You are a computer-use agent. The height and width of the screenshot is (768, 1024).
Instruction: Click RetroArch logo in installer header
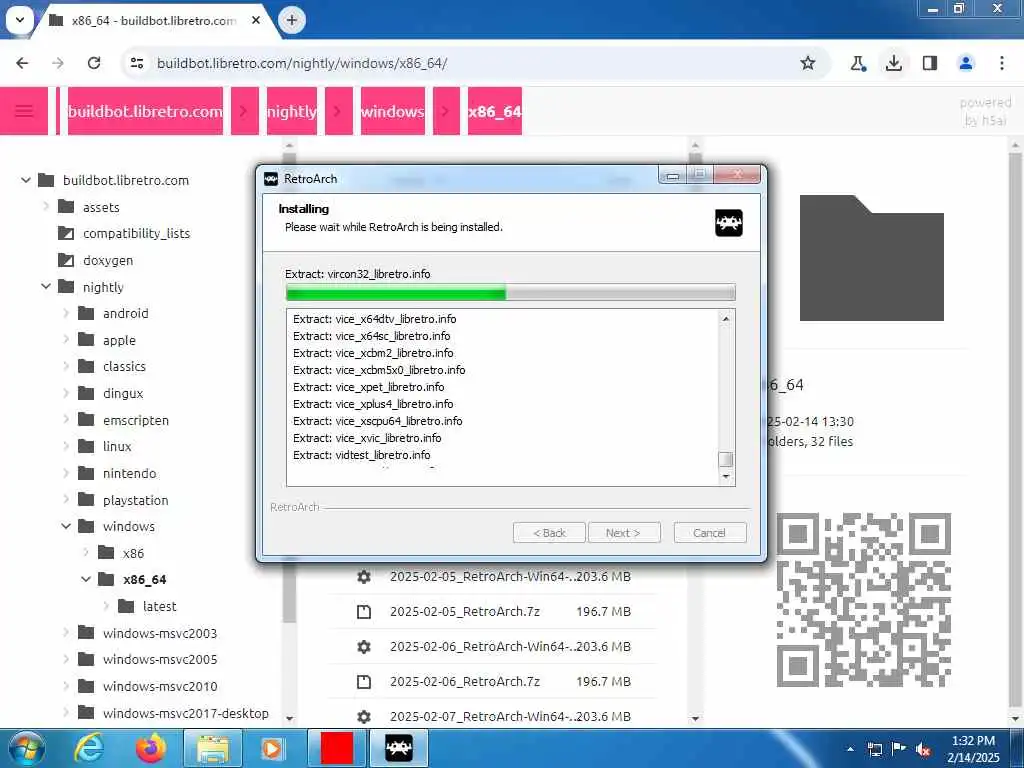(x=729, y=223)
